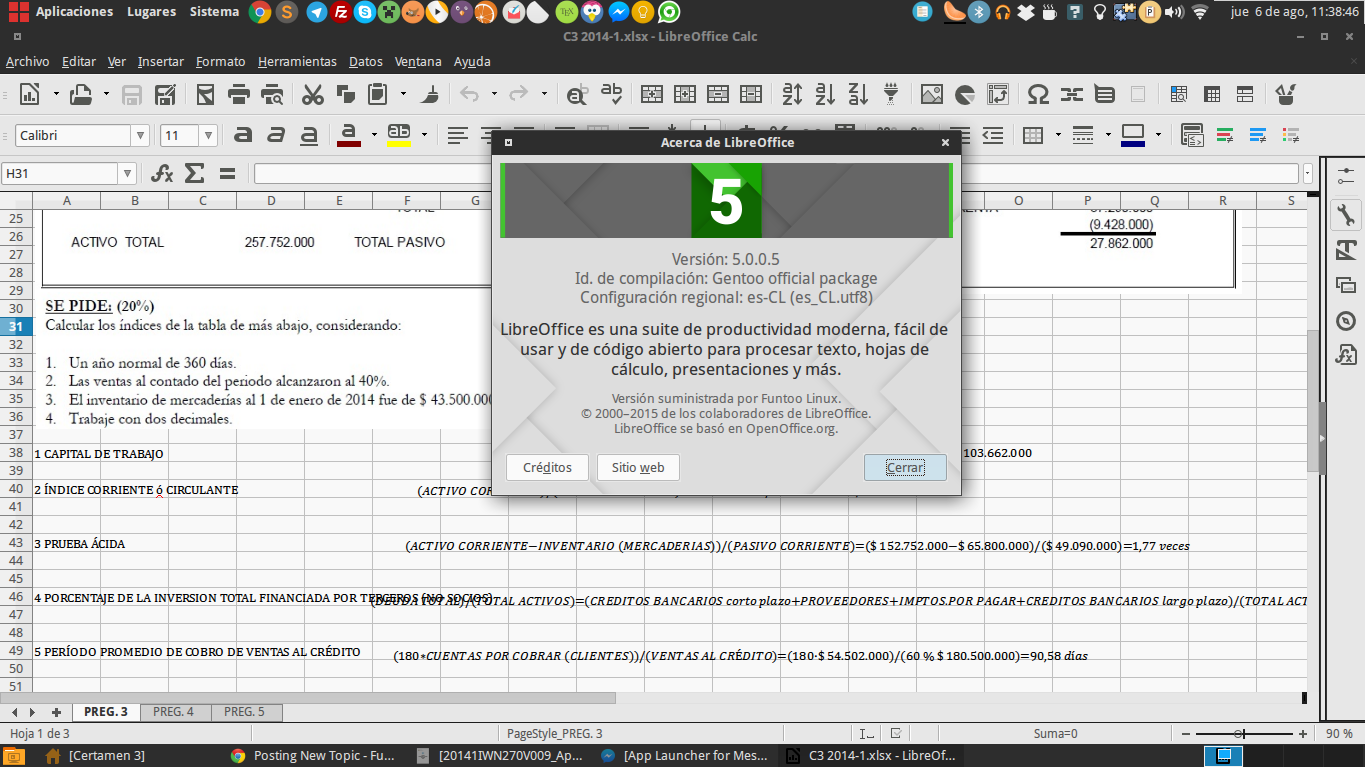This screenshot has width=1365, height=767.
Task: Click the Open file folder icon
Action: [82, 95]
